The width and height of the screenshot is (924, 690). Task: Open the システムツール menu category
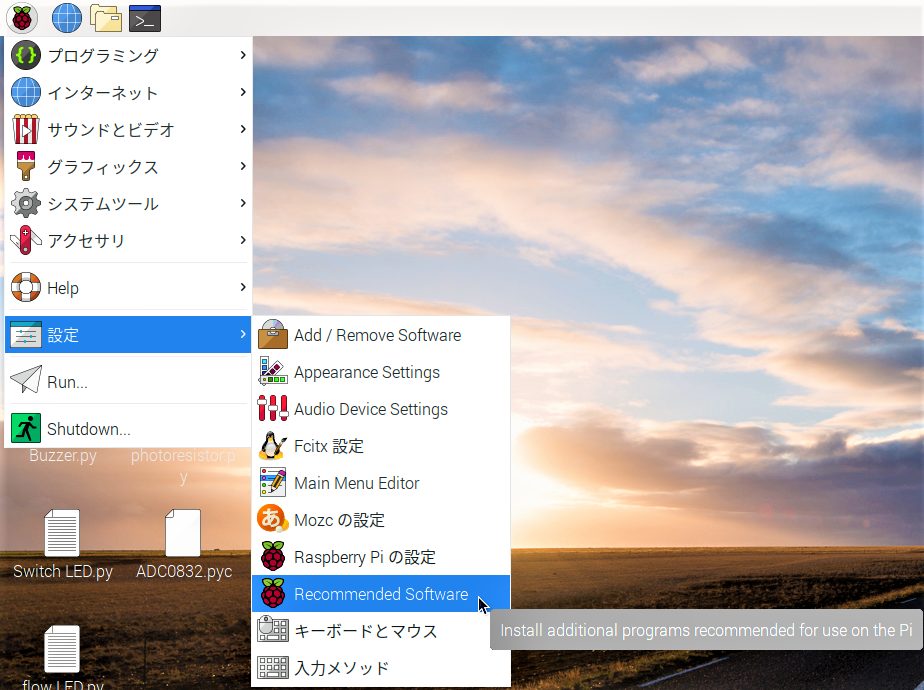pyautogui.click(x=128, y=203)
